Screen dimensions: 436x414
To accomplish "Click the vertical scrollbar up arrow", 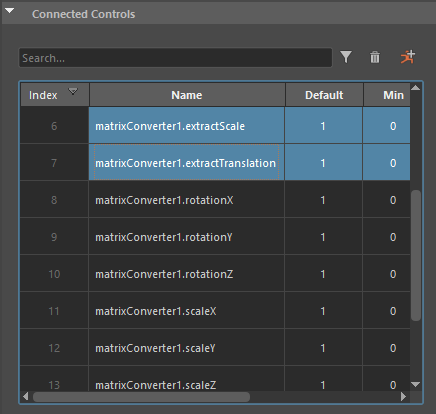I will point(415,88).
